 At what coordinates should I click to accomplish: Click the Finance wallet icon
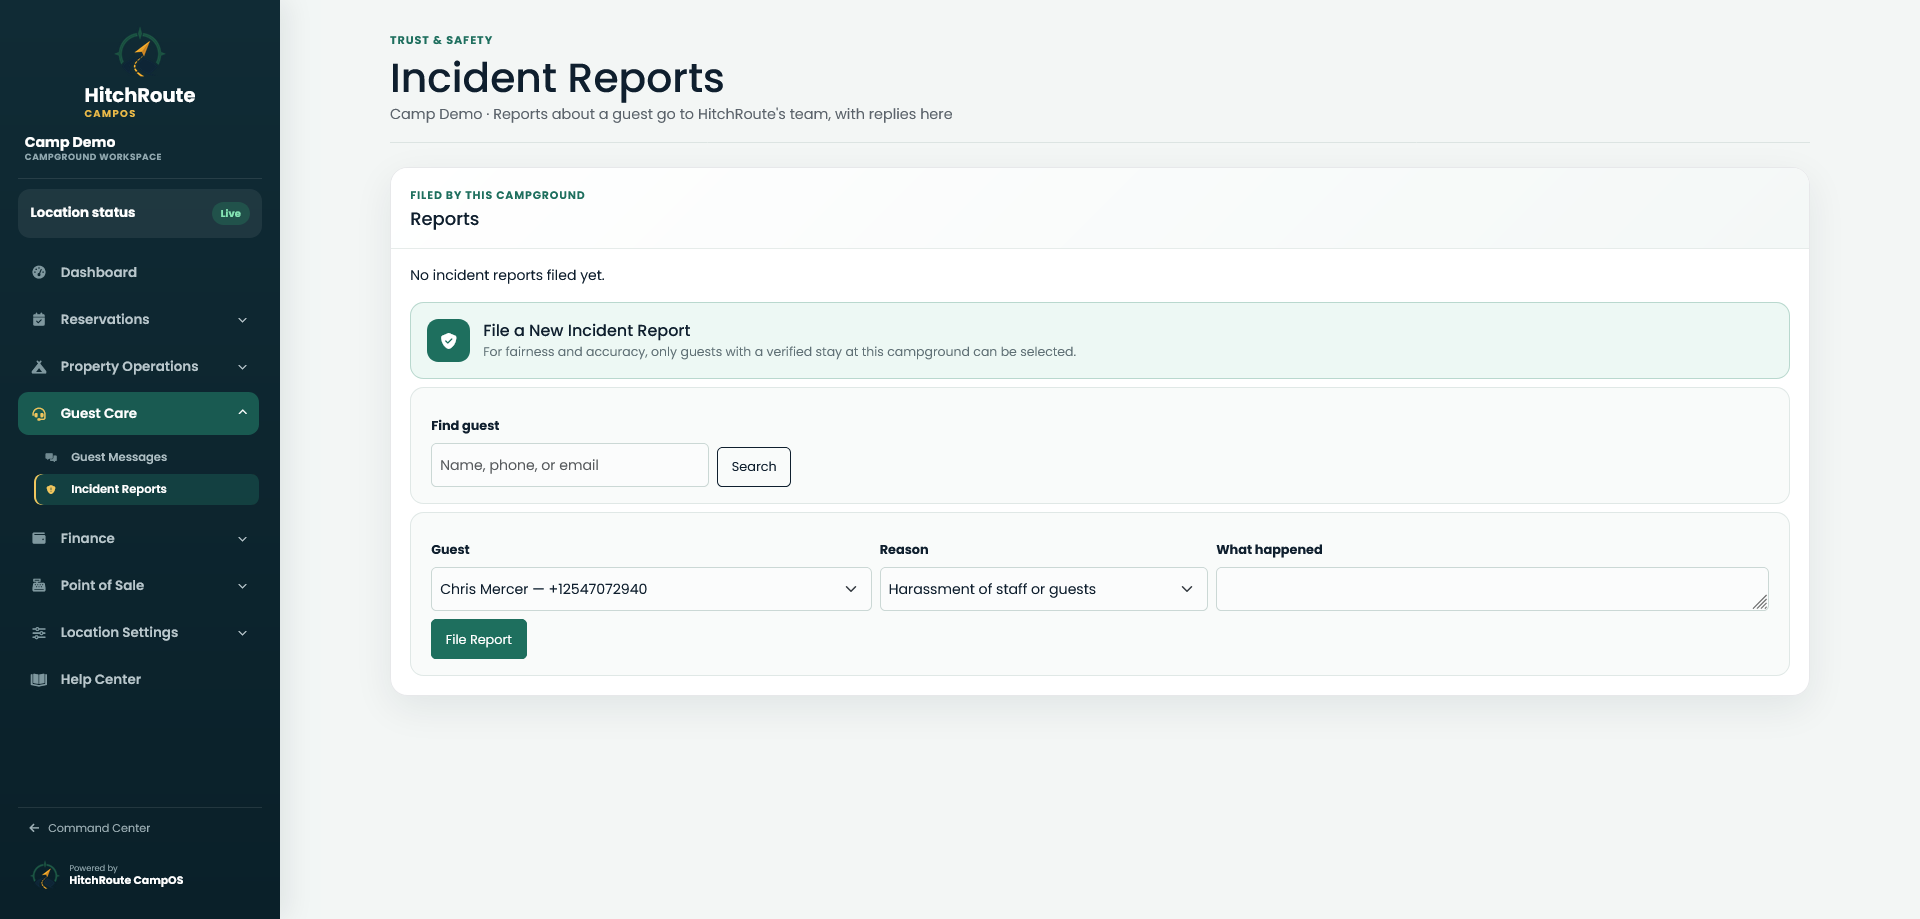click(39, 538)
